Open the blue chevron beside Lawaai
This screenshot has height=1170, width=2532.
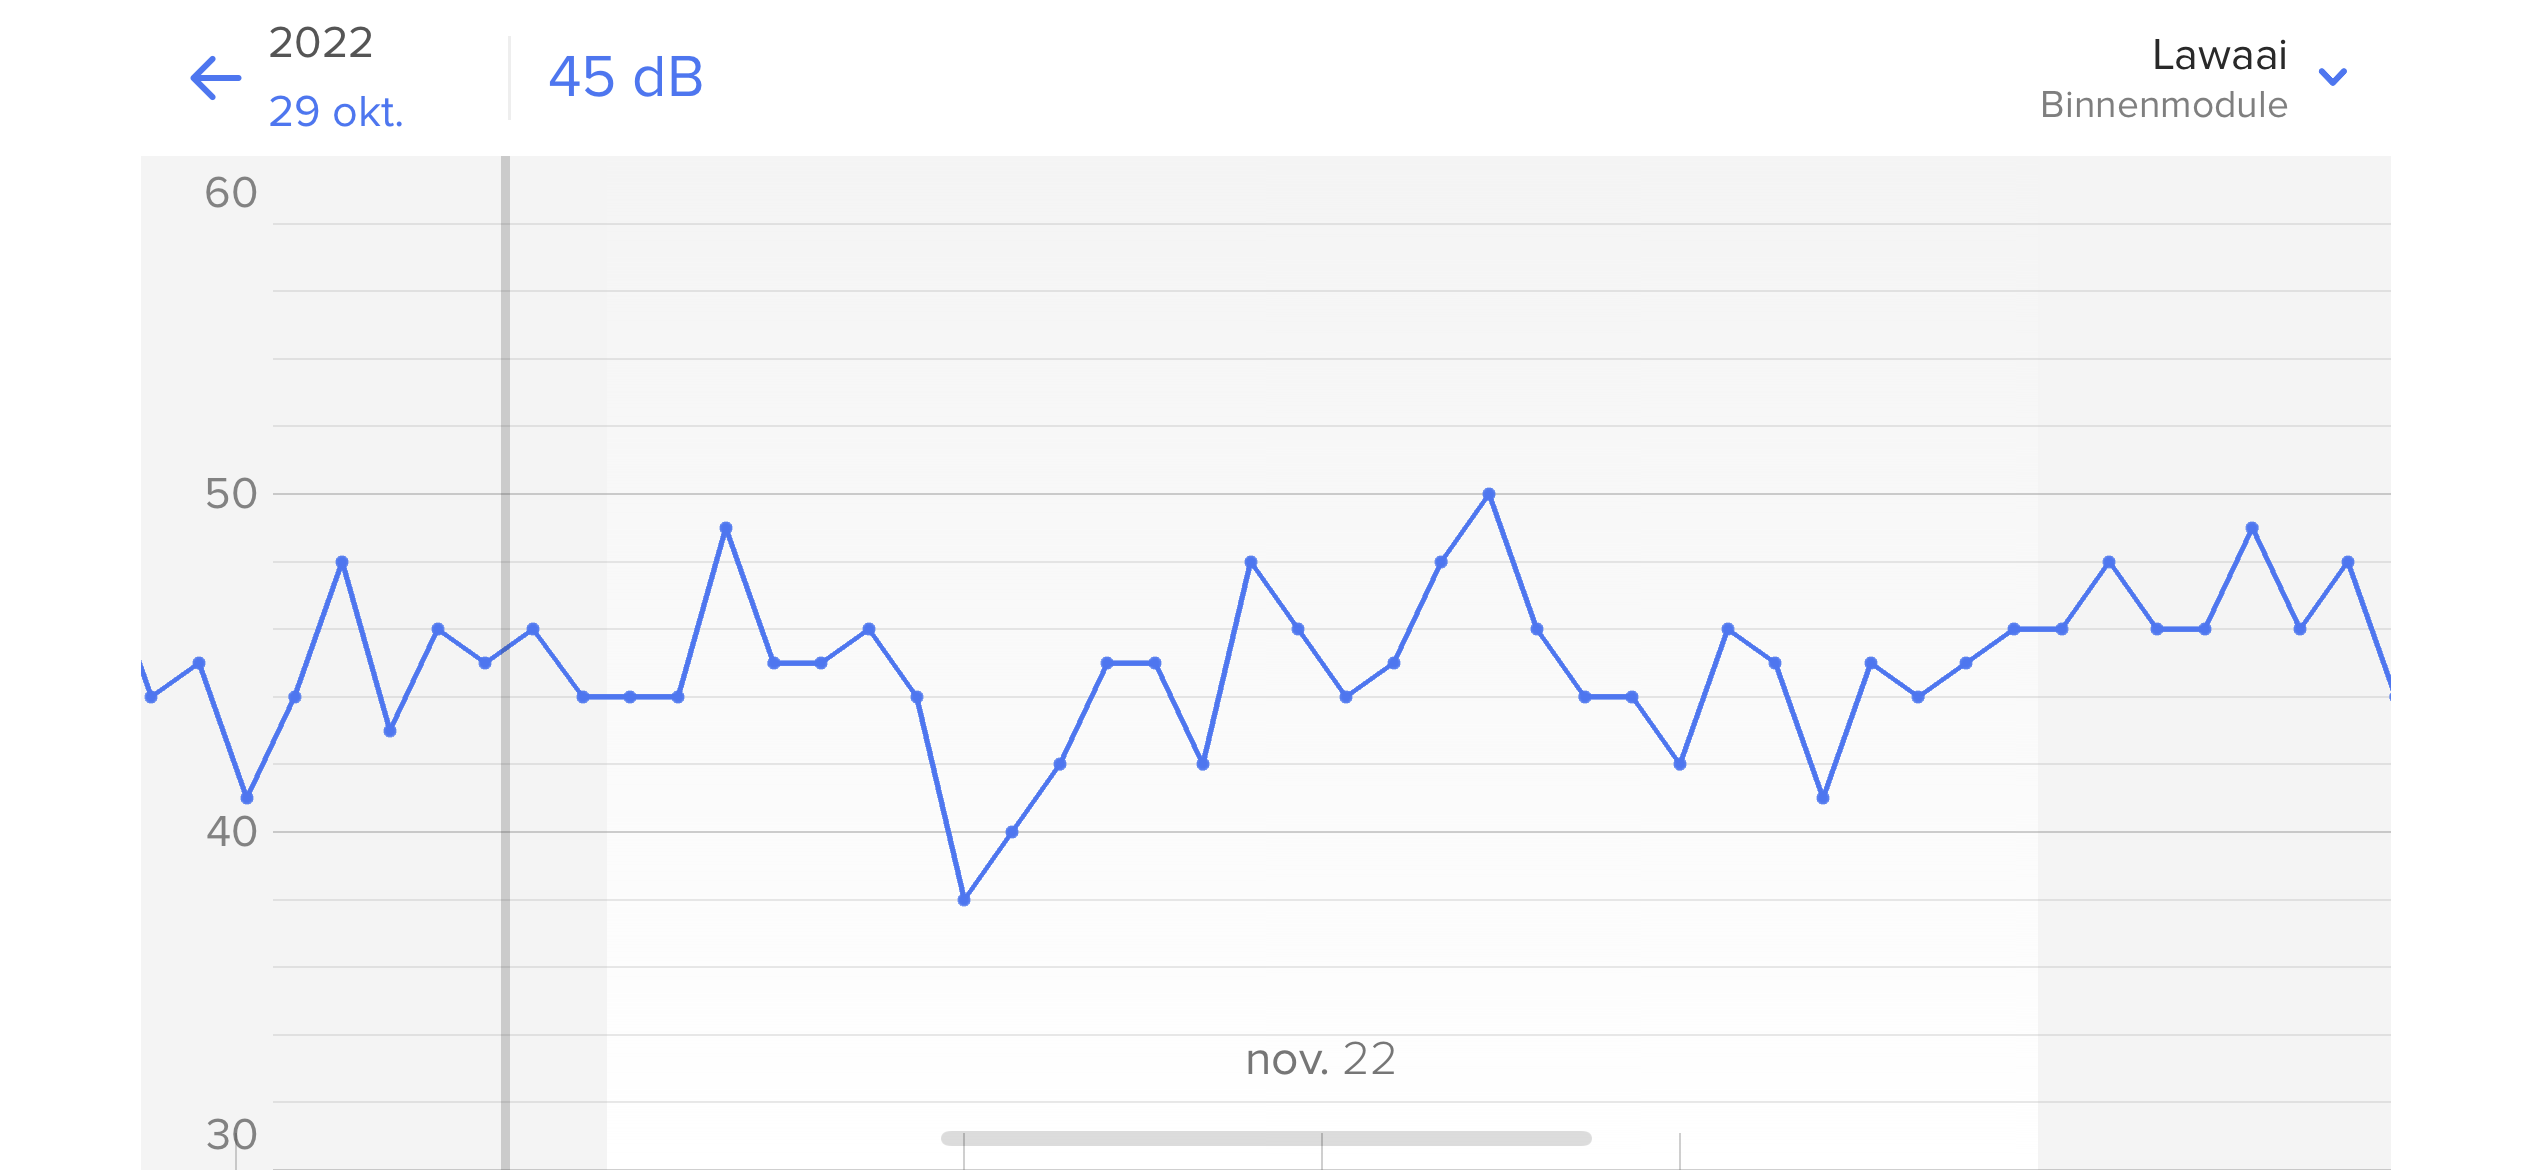2333,77
